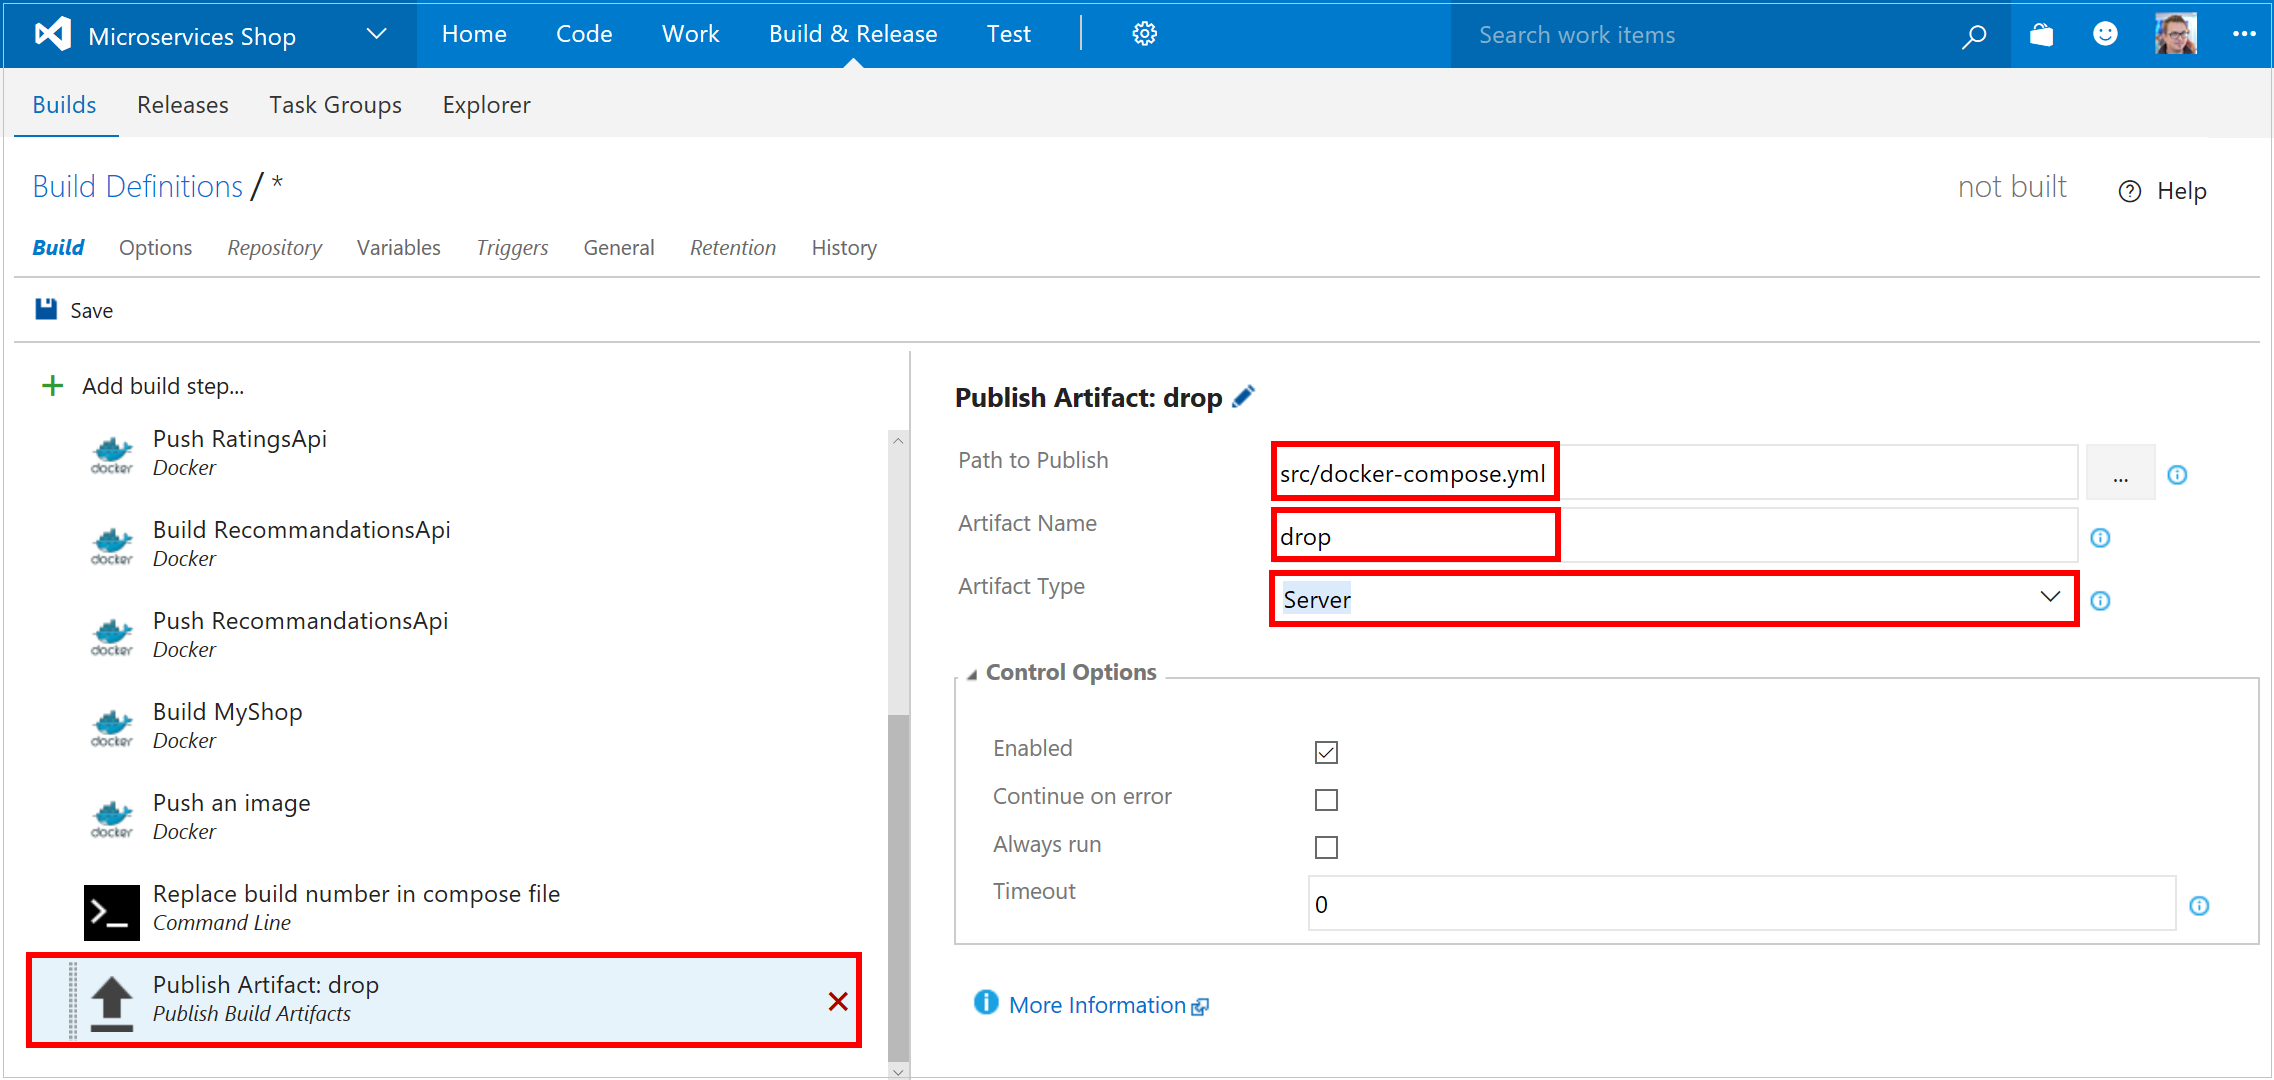Uncheck the Enabled checkbox
This screenshot has height=1080, width=2274.
pos(1326,751)
